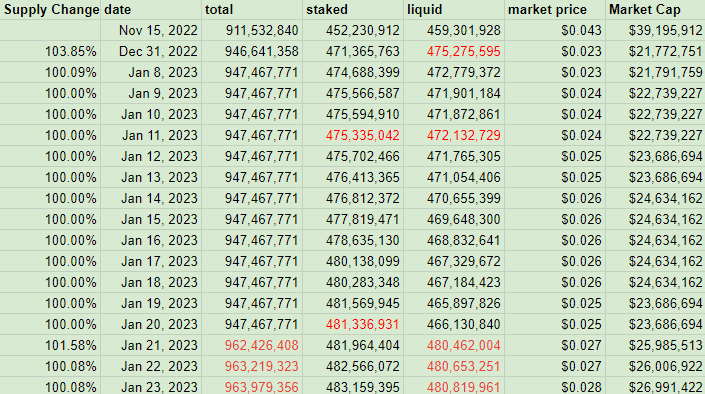Click the date cell 'Jan 11, 2023'
Screen dimensions: 705x394
[x=151, y=135]
